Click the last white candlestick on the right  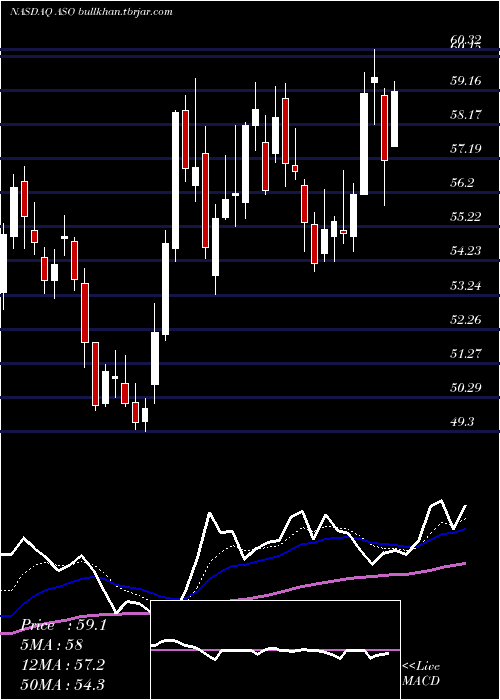(x=394, y=119)
